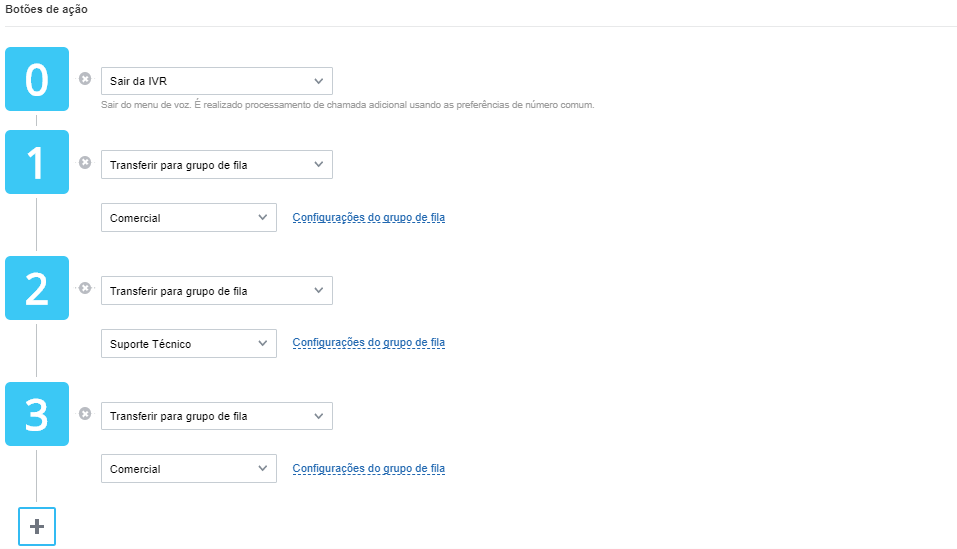Expand button 3 'Comercial' queue group dropdown

tap(189, 468)
